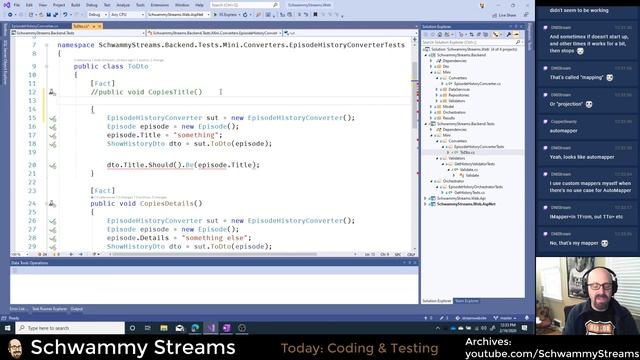Click the editor horizontal scrollbar
640x360 pixels.
point(214,254)
